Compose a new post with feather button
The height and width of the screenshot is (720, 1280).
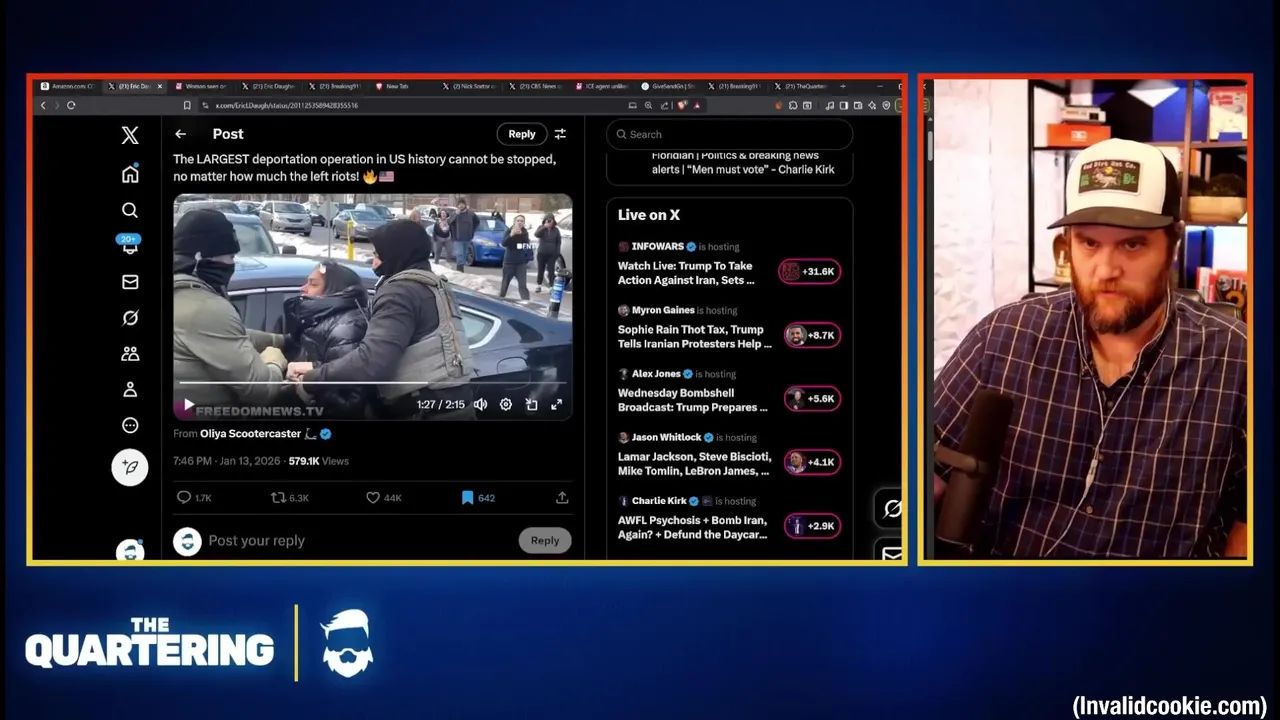point(130,467)
